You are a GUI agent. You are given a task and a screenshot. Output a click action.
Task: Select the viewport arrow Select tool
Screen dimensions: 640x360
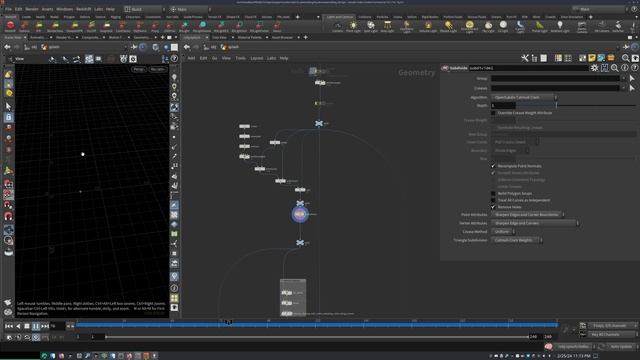tap(8, 107)
